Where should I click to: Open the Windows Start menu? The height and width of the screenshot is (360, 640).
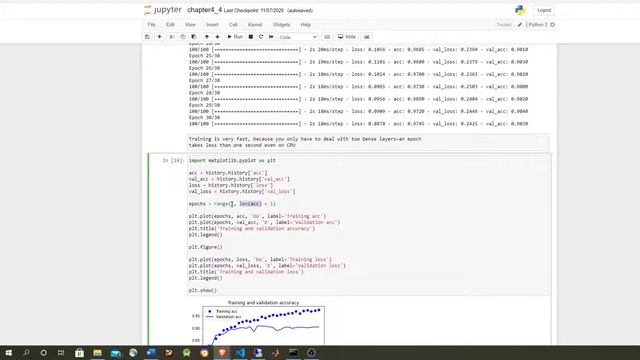9,353
